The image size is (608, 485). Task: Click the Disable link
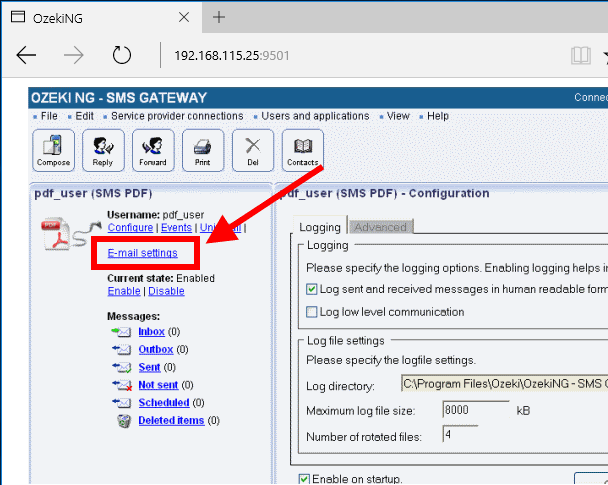166,291
